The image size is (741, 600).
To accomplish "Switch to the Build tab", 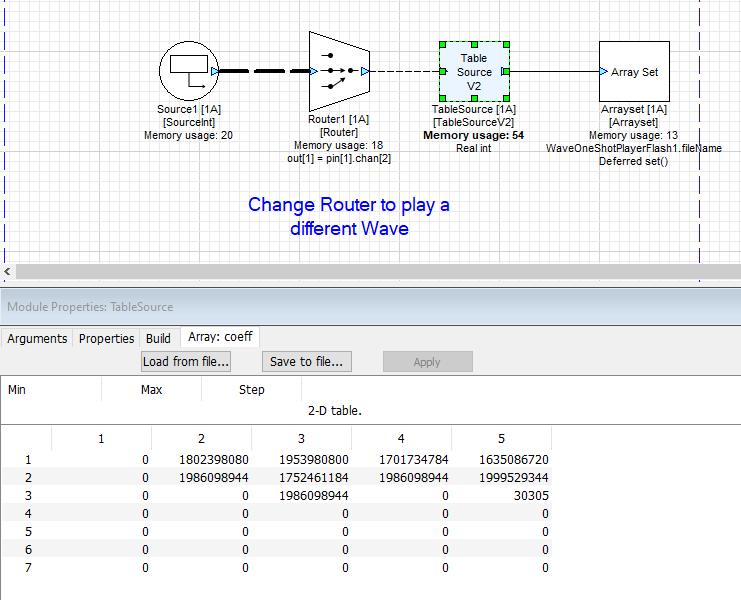I will 158,338.
